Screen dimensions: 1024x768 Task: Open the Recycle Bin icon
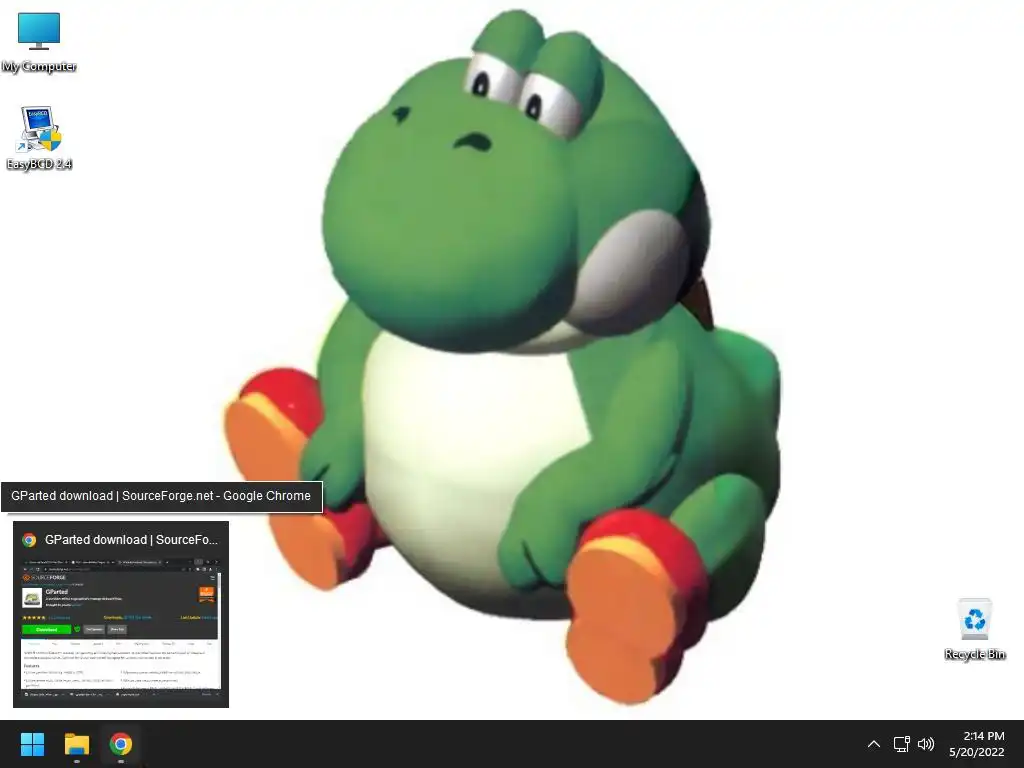click(x=974, y=629)
